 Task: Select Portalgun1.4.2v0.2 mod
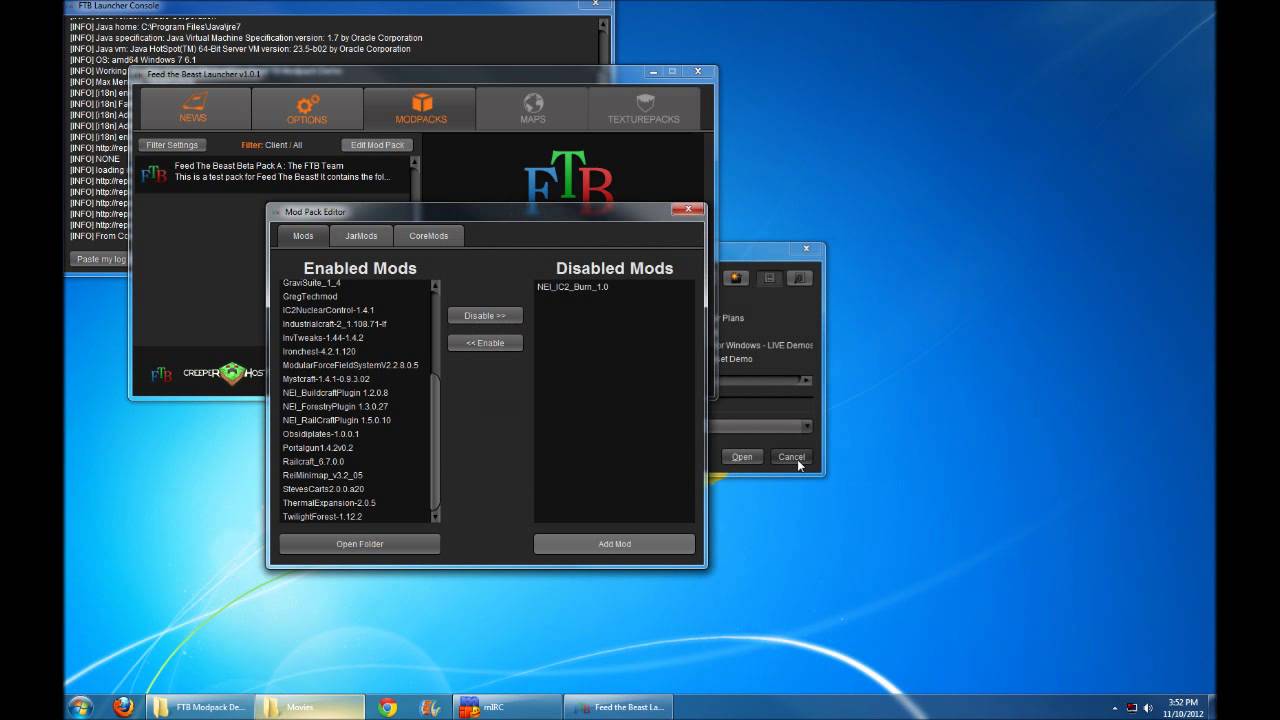pos(318,448)
